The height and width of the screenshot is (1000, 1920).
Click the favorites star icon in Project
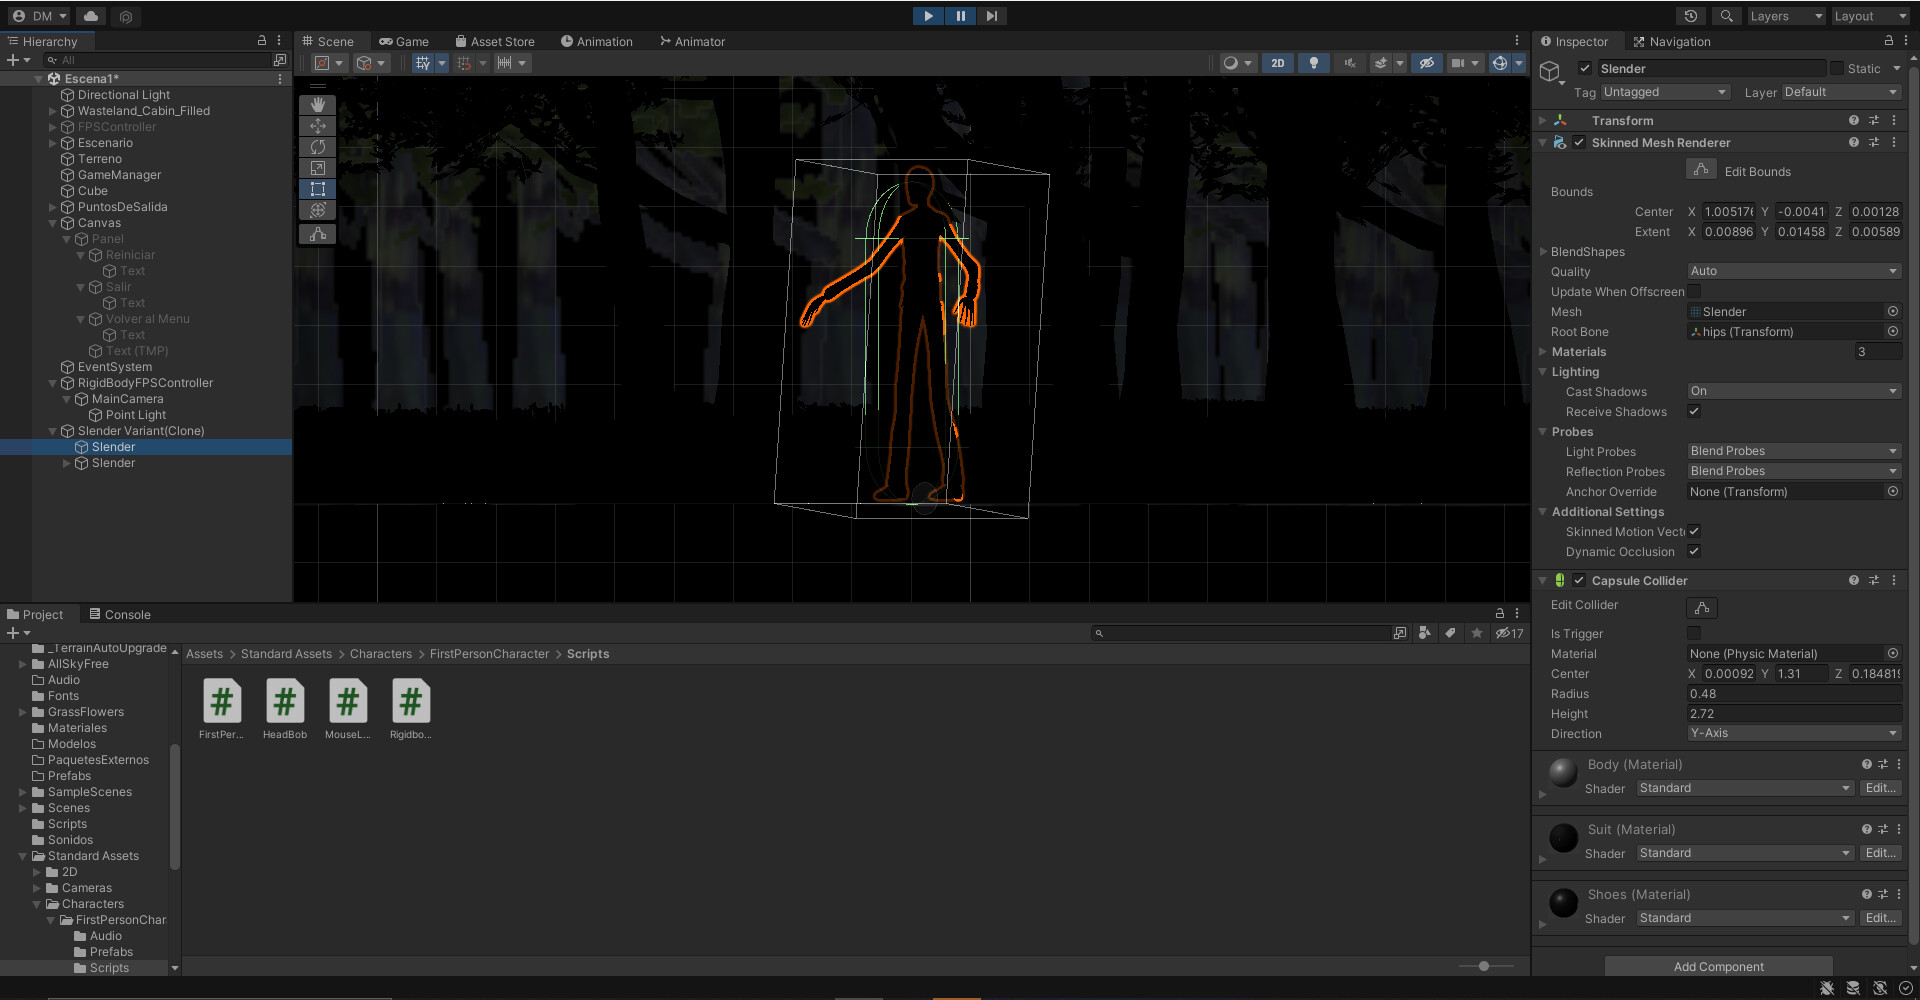[x=1477, y=633]
